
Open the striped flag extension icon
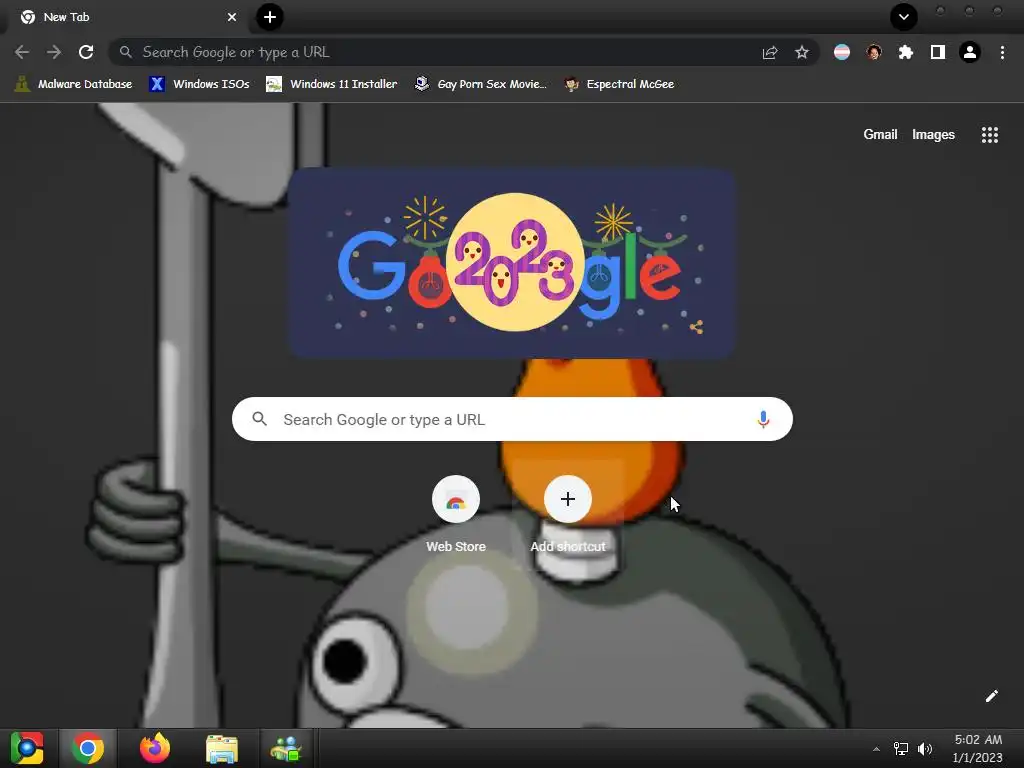842,52
